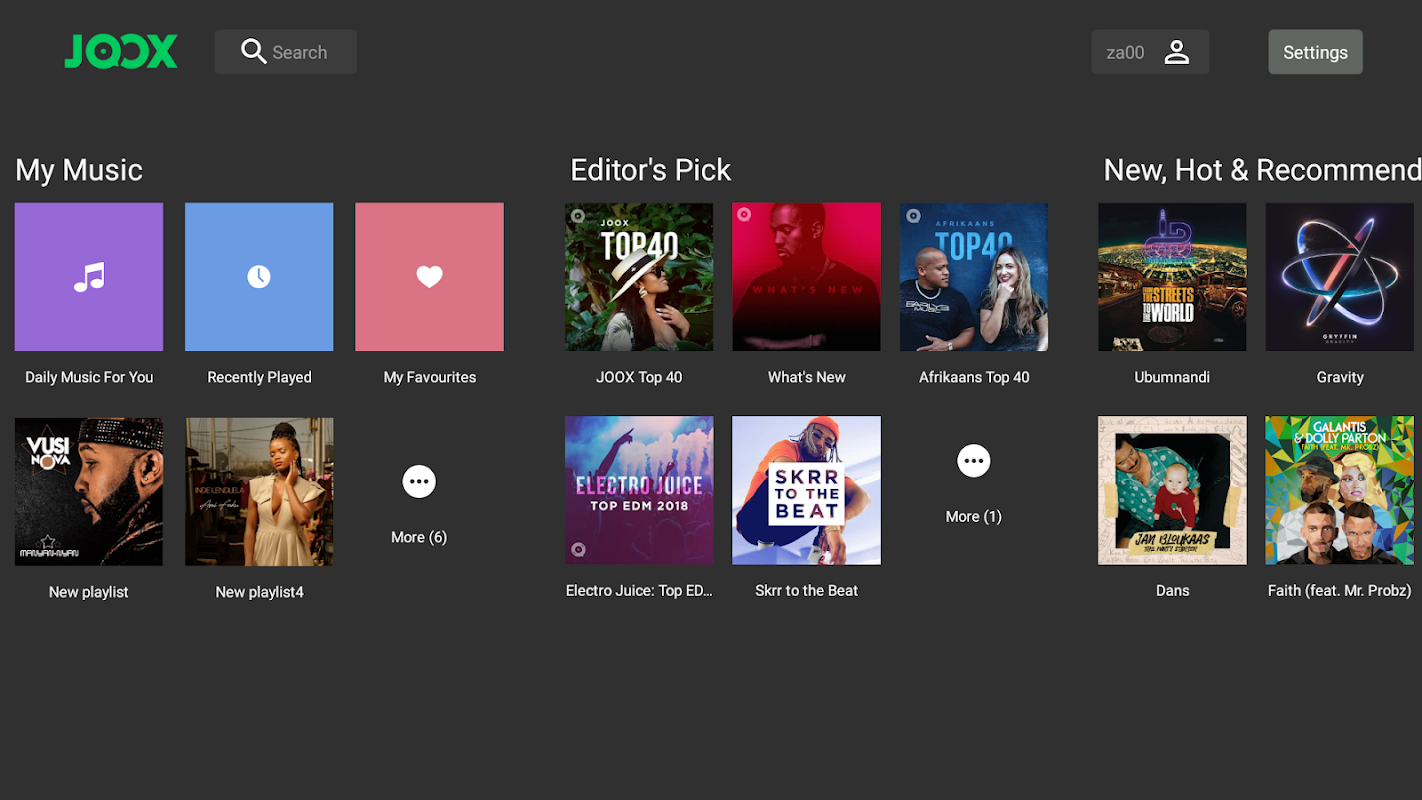Open the Faith (feat. Mr. Probz) cover
1422x800 pixels.
(x=1340, y=490)
